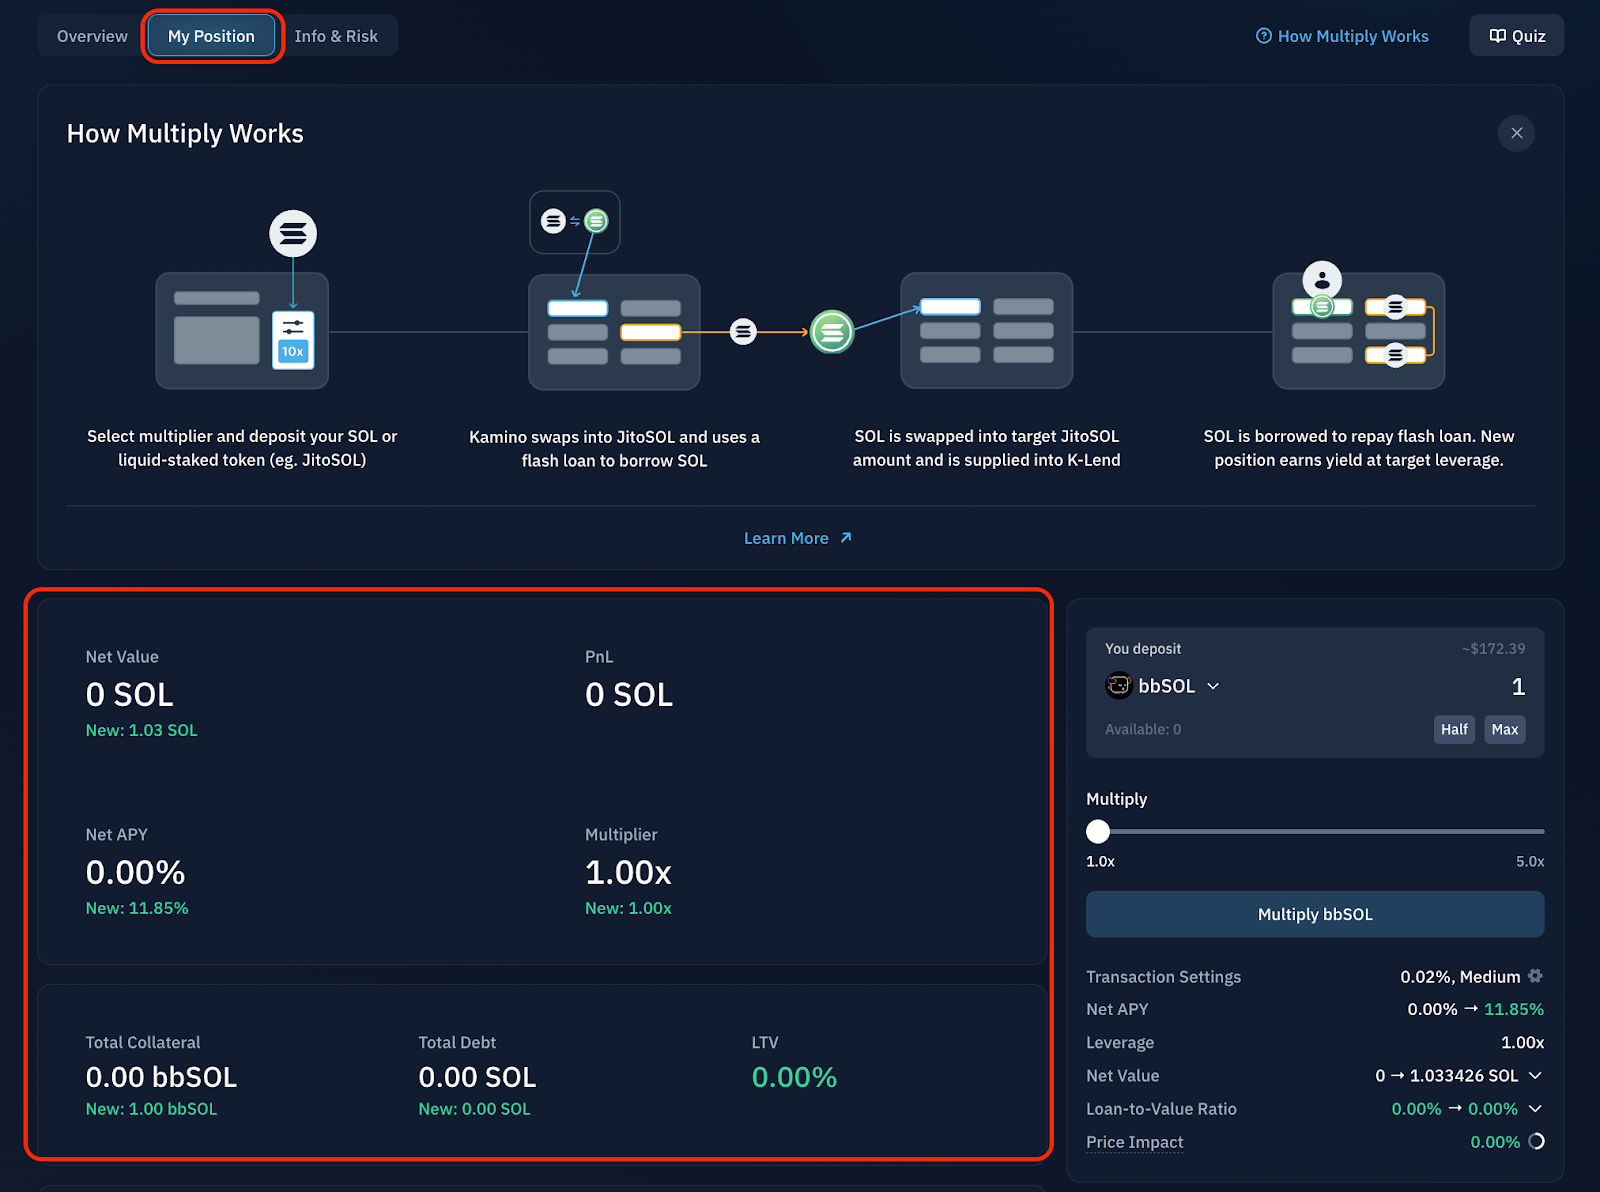Image resolution: width=1600 pixels, height=1192 pixels.
Task: Click the small SOL icon on orange line
Action: pos(743,331)
